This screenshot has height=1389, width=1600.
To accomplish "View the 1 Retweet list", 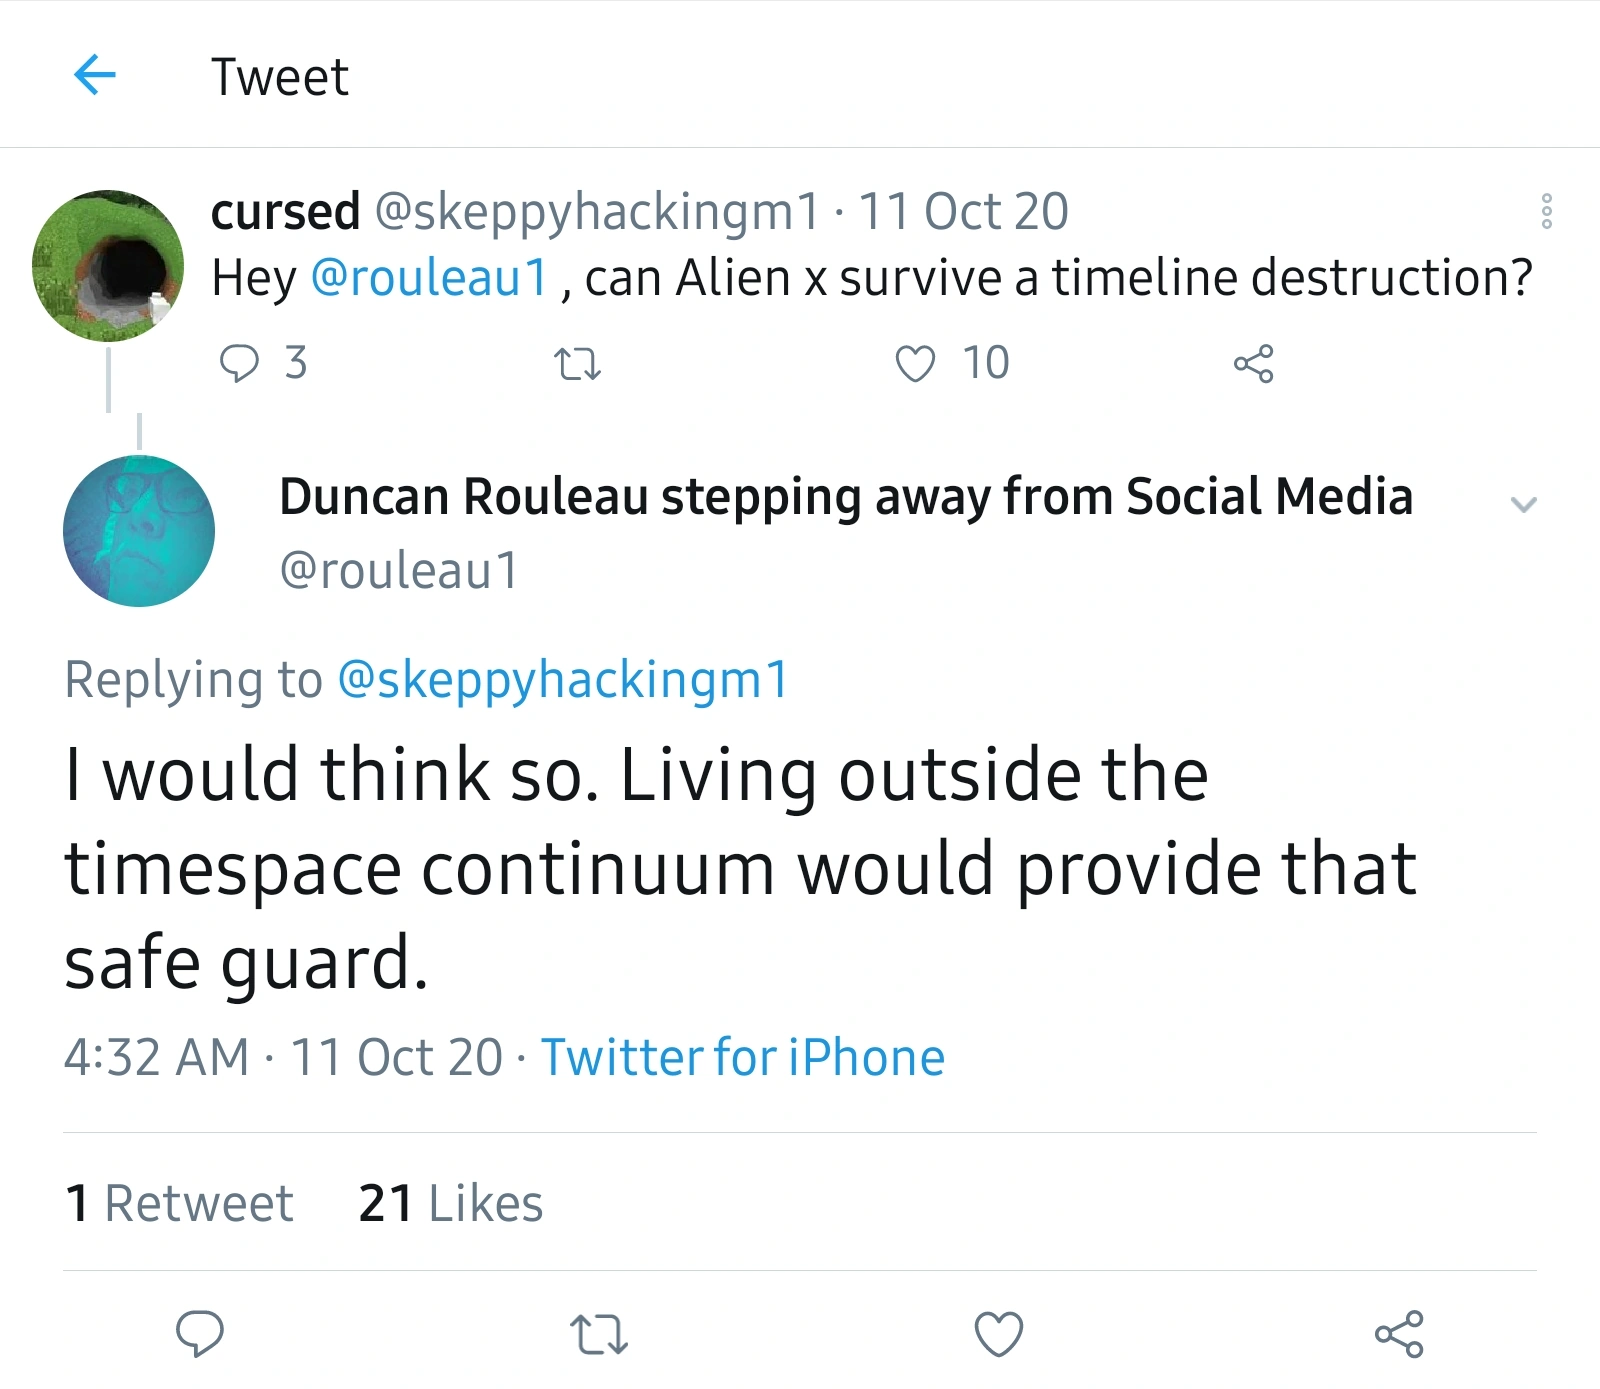I will [x=179, y=1203].
